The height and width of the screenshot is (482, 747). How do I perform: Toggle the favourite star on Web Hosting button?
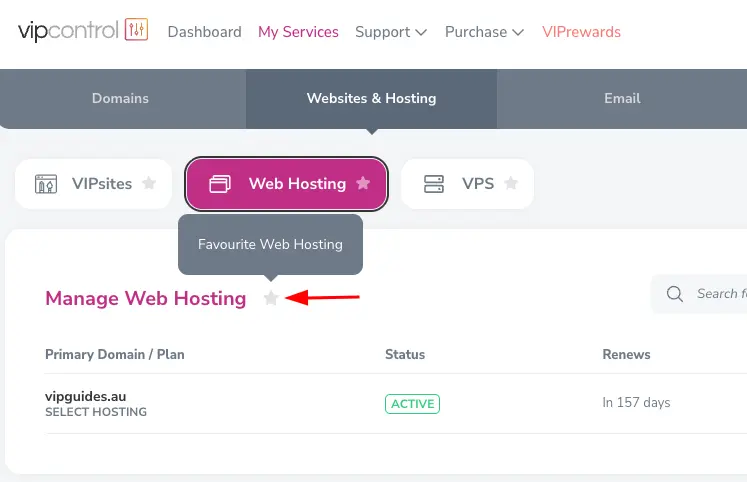point(363,184)
